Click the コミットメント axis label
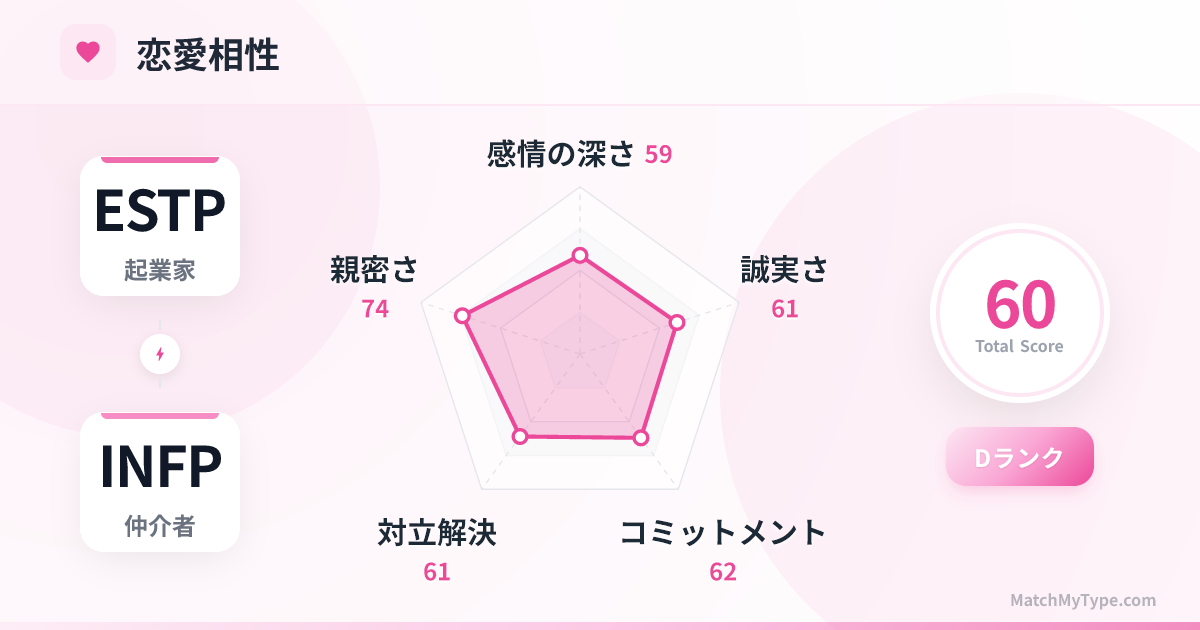 723,533
